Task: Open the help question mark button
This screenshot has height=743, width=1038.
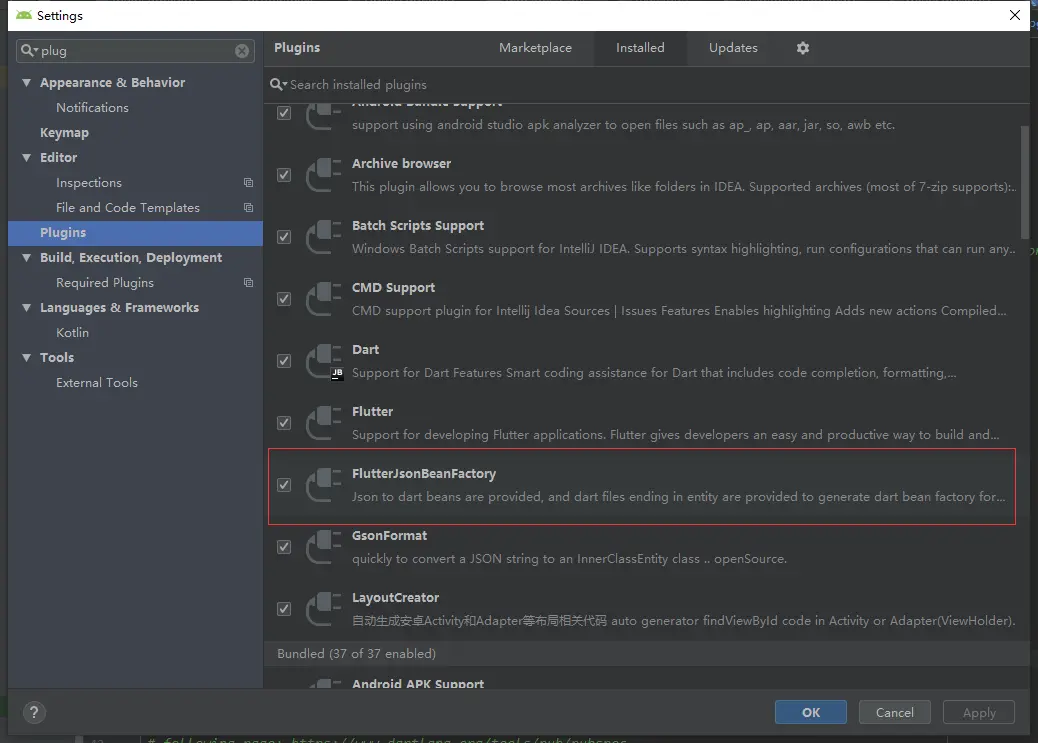Action: coord(34,713)
